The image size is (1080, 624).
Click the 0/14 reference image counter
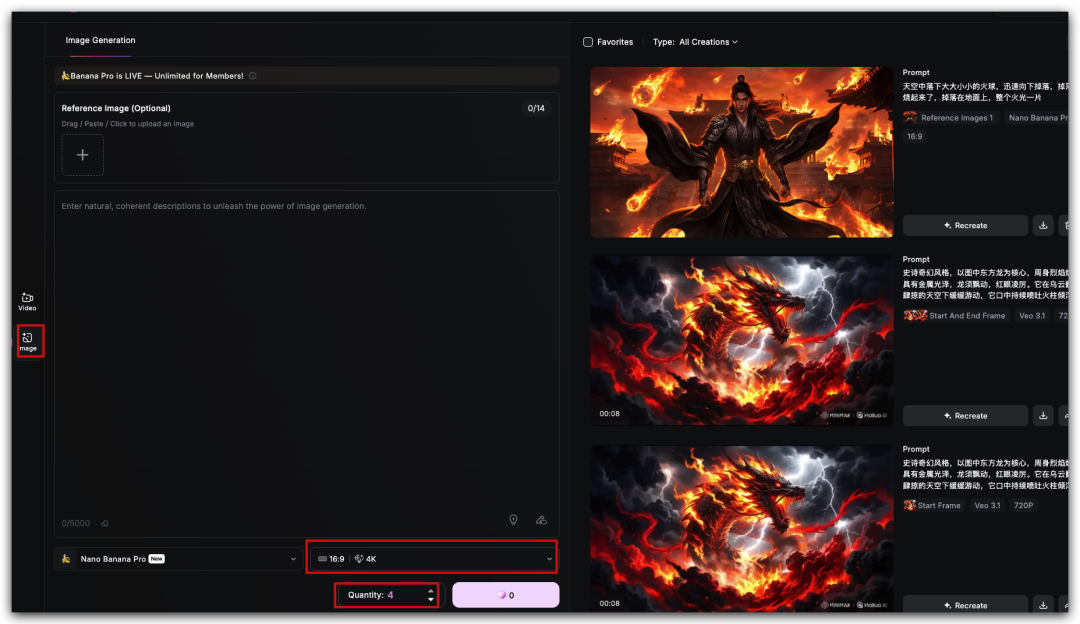(x=536, y=108)
